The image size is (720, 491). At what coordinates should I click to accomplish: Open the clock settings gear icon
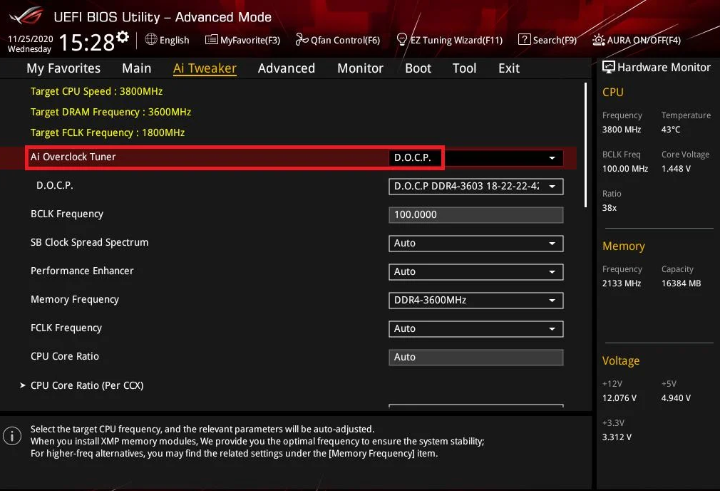point(123,37)
